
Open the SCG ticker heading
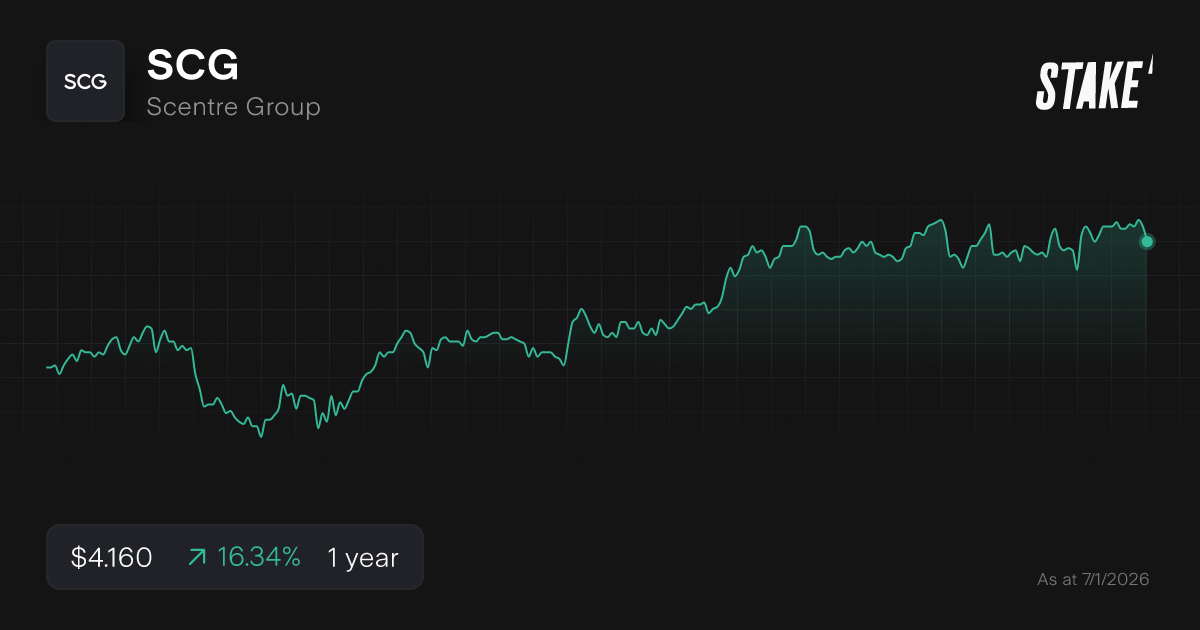click(x=193, y=66)
